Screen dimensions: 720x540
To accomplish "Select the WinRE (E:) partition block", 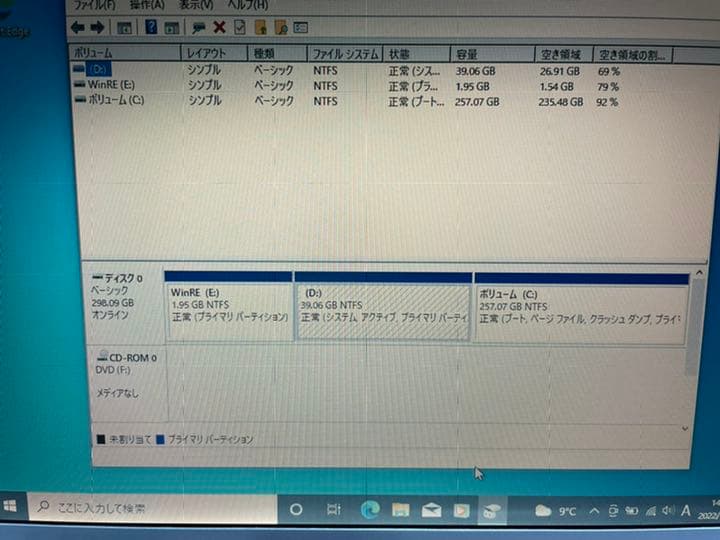I will pyautogui.click(x=228, y=306).
